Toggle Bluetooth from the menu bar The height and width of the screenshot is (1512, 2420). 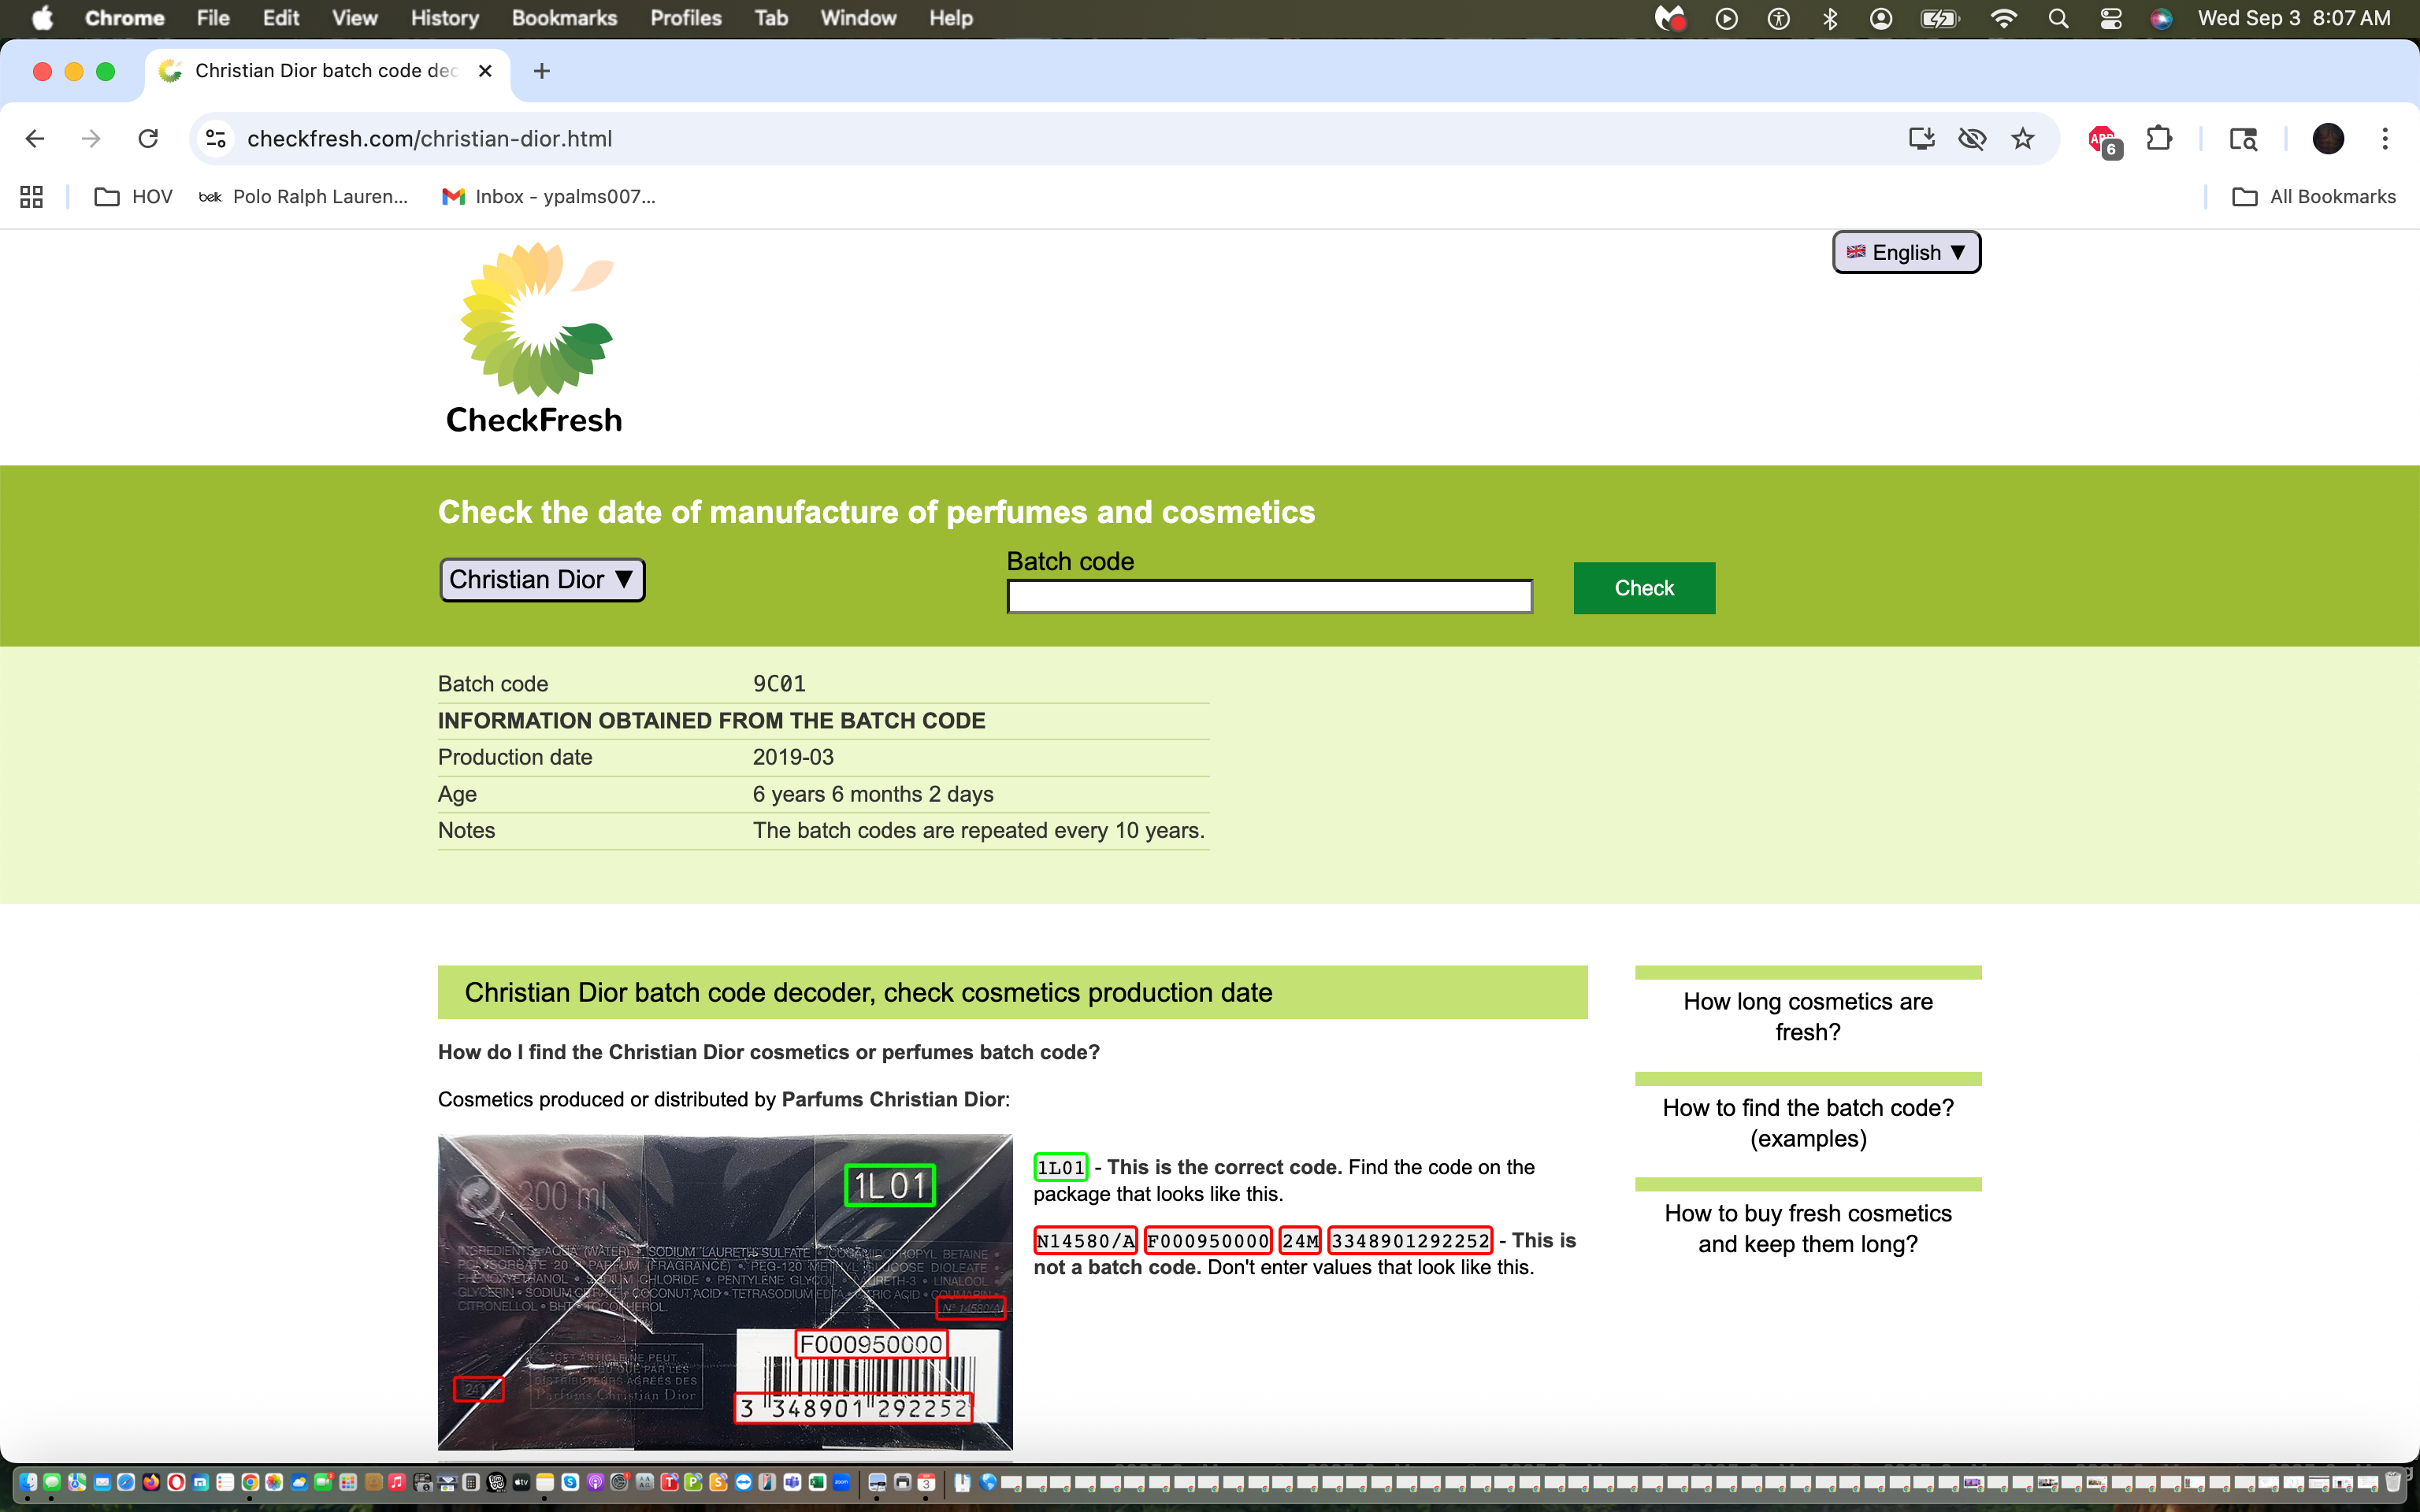pyautogui.click(x=1830, y=18)
